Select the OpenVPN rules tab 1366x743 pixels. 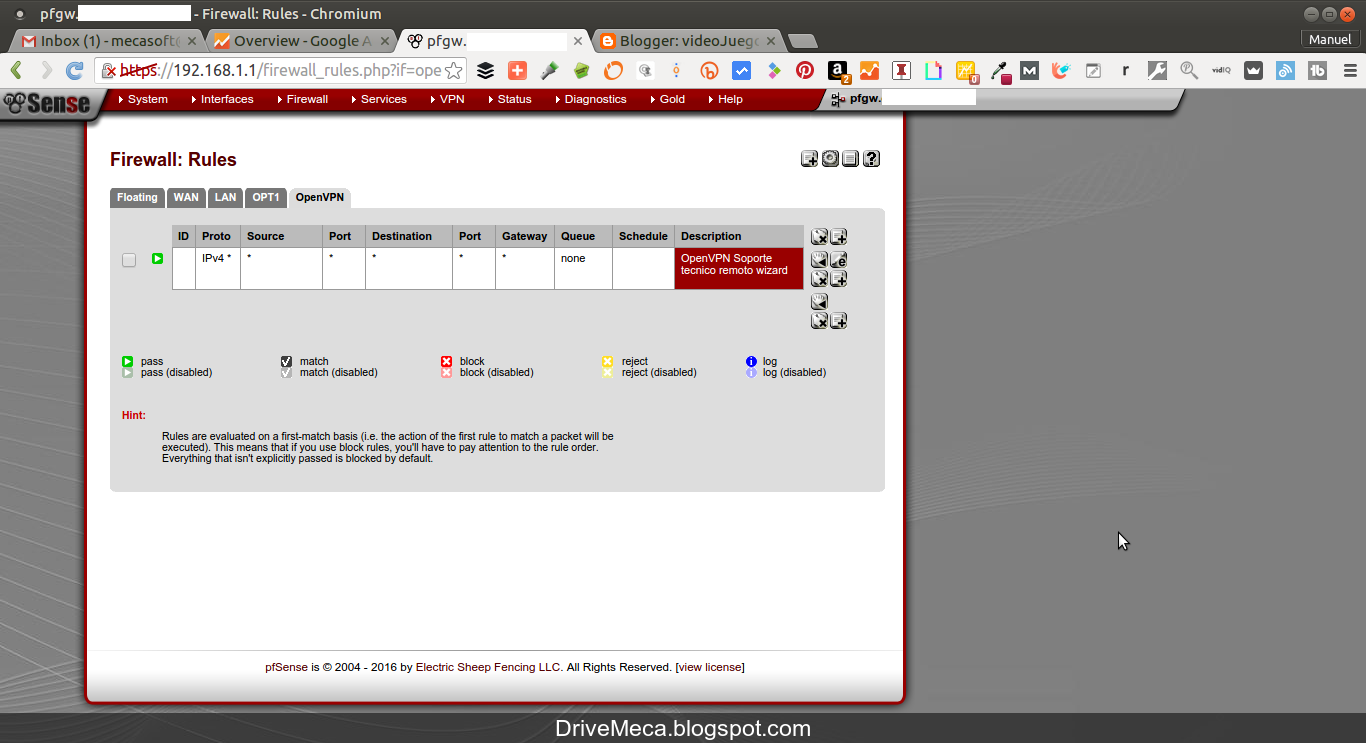click(320, 198)
